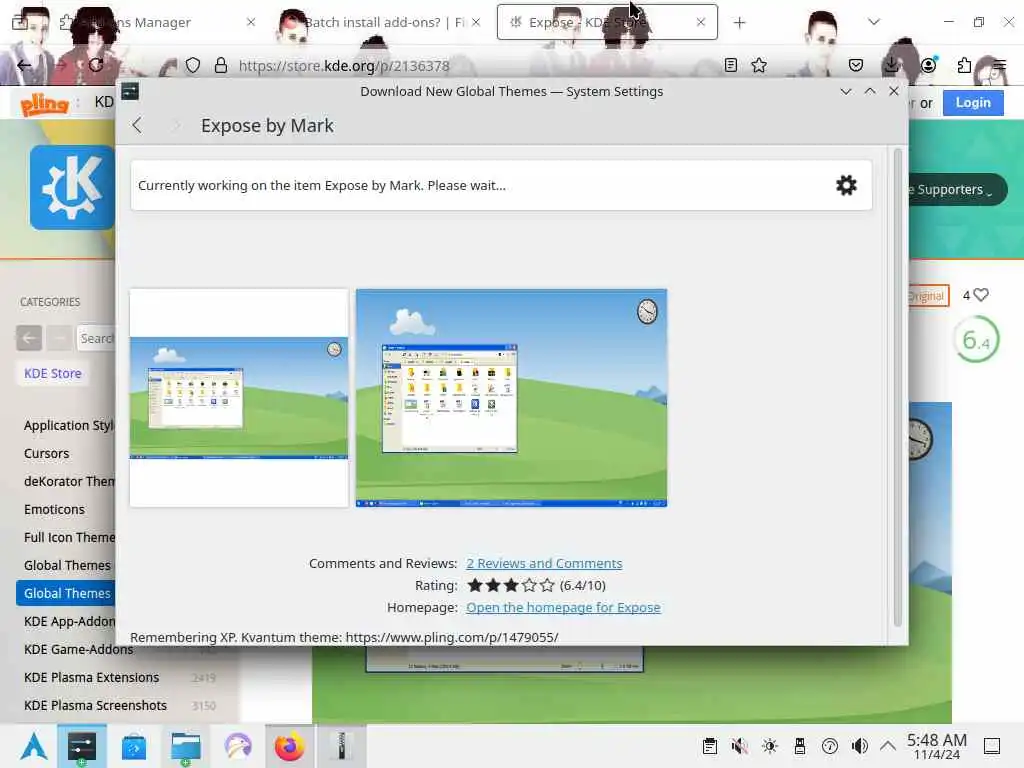Image resolution: width=1024 pixels, height=768 pixels.
Task: Open the Application Styles category
Action: [69, 425]
